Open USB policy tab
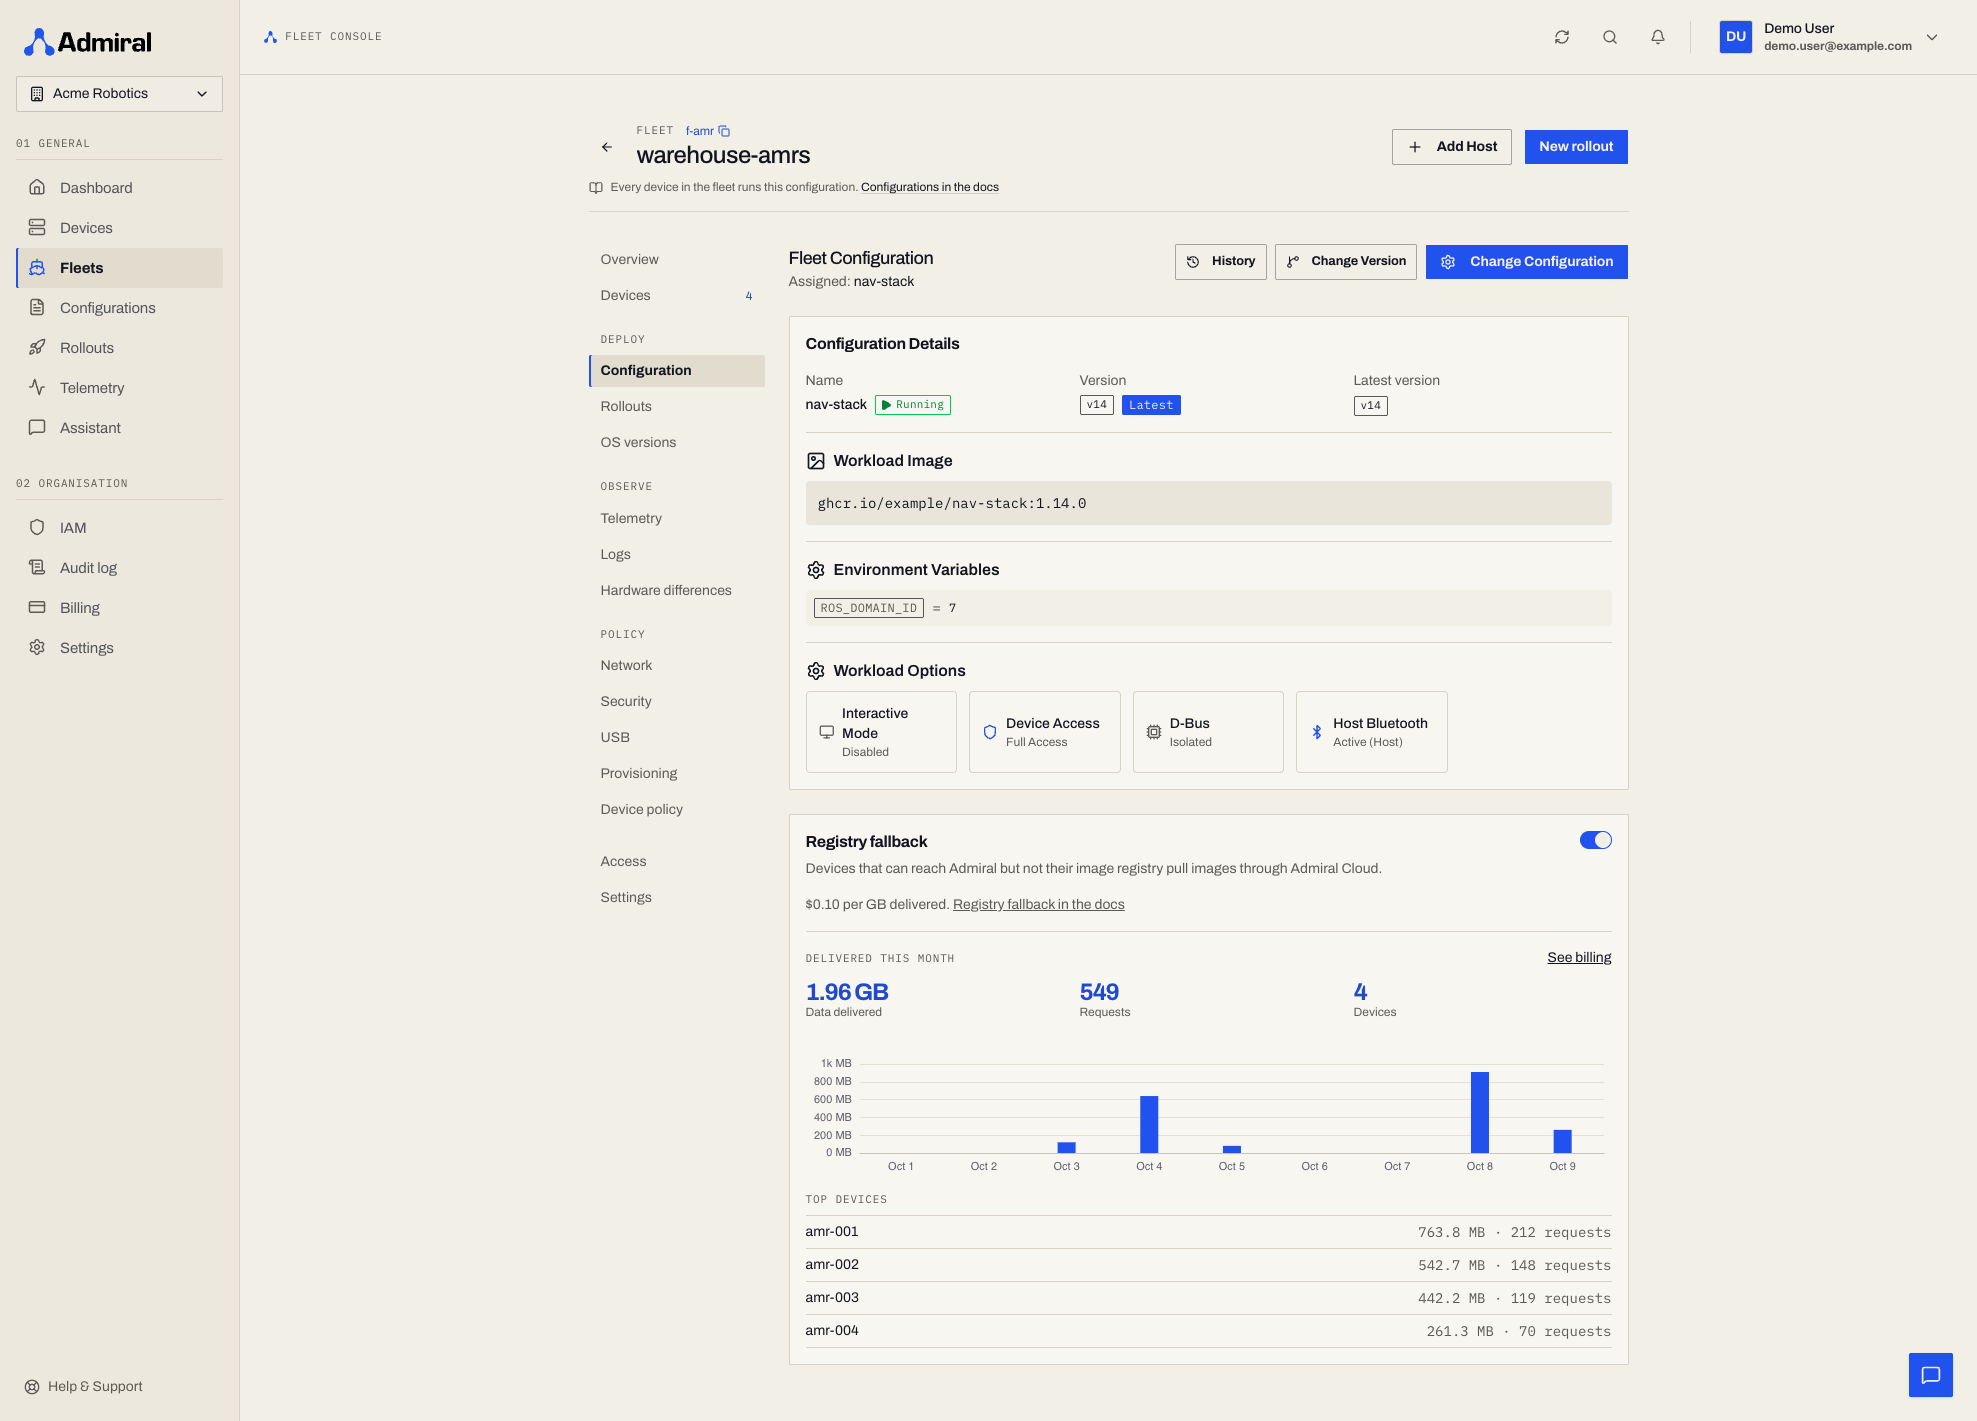The image size is (1977, 1421). tap(677, 737)
